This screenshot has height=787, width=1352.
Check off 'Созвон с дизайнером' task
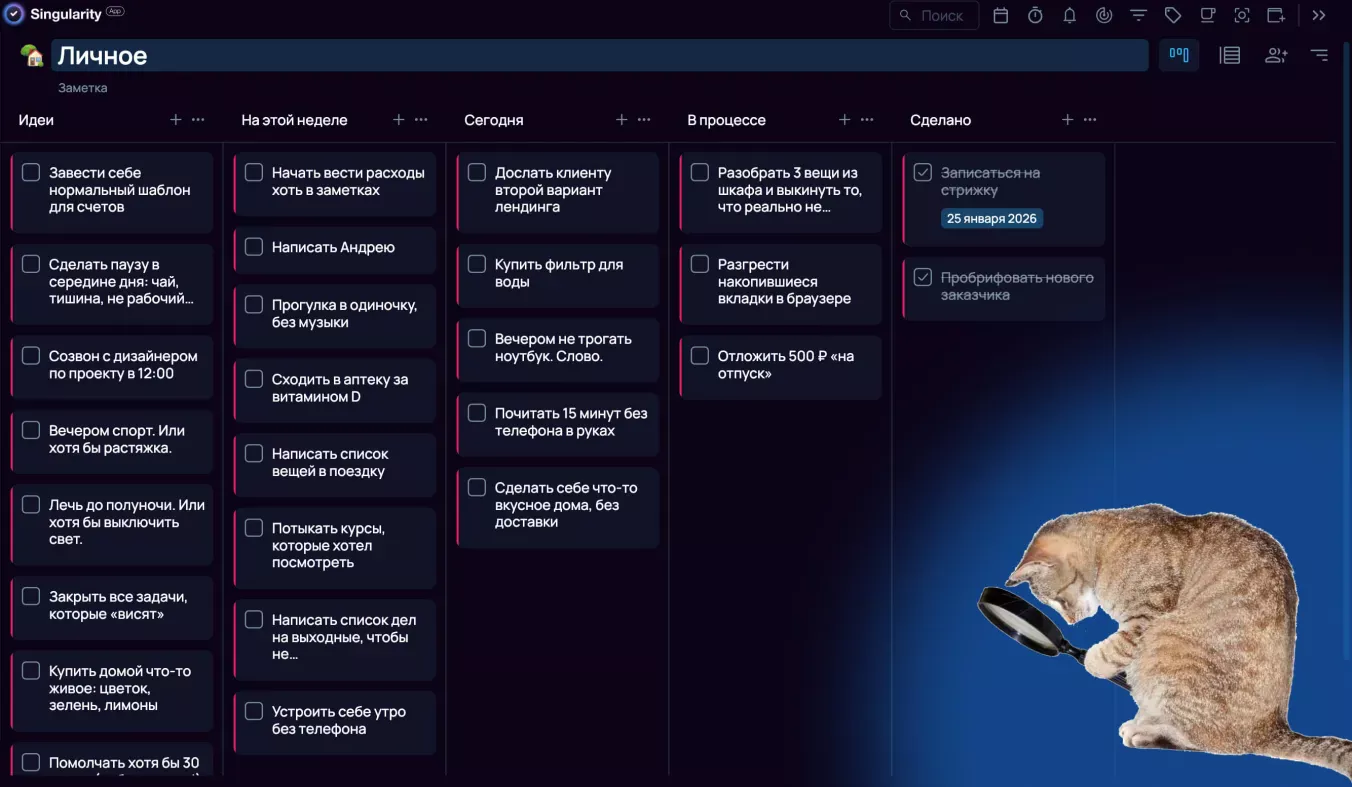31,356
